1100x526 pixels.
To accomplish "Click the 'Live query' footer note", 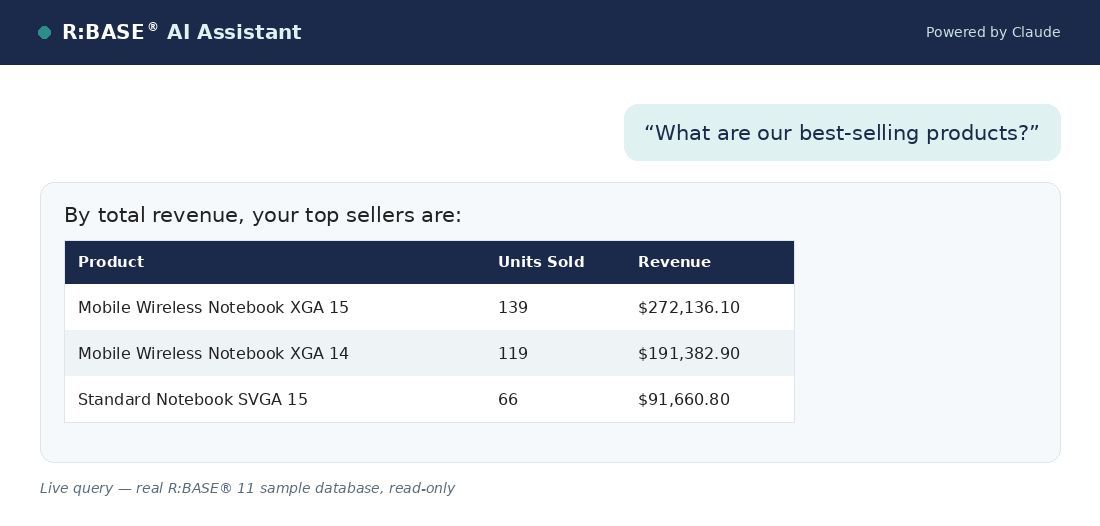I will tap(248, 488).
